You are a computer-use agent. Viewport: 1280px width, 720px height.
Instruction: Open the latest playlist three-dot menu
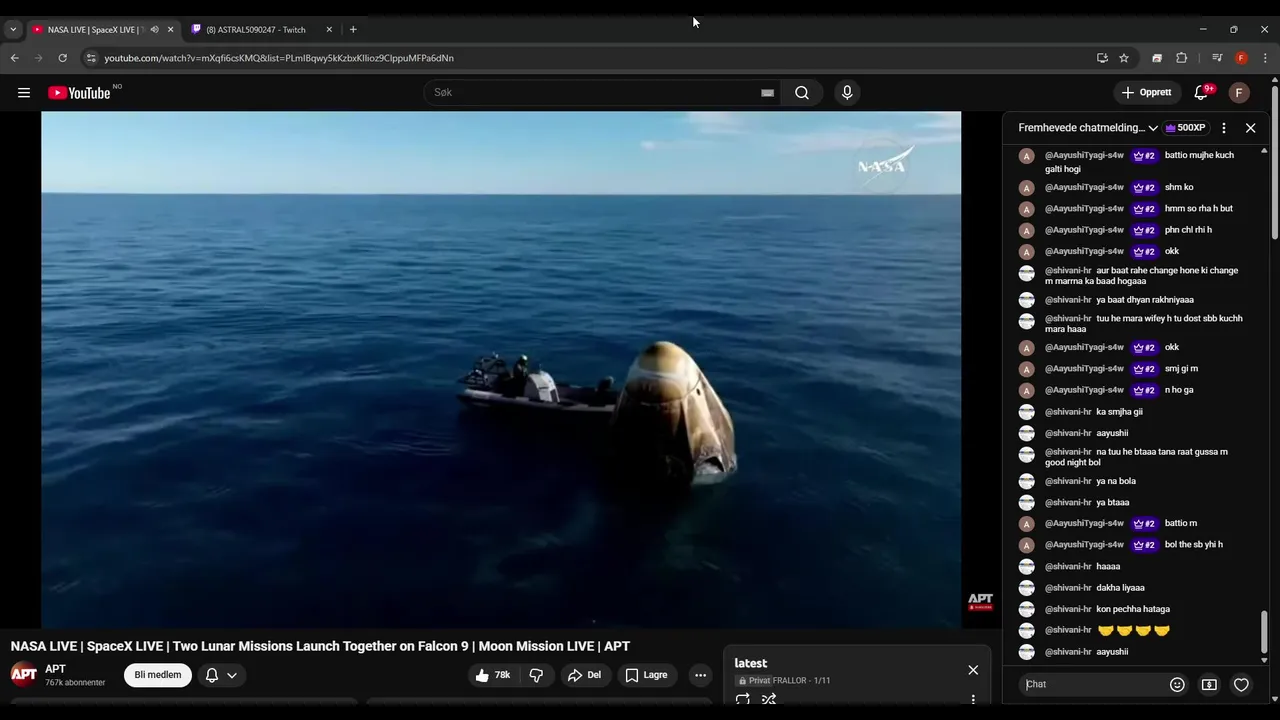pos(973,699)
